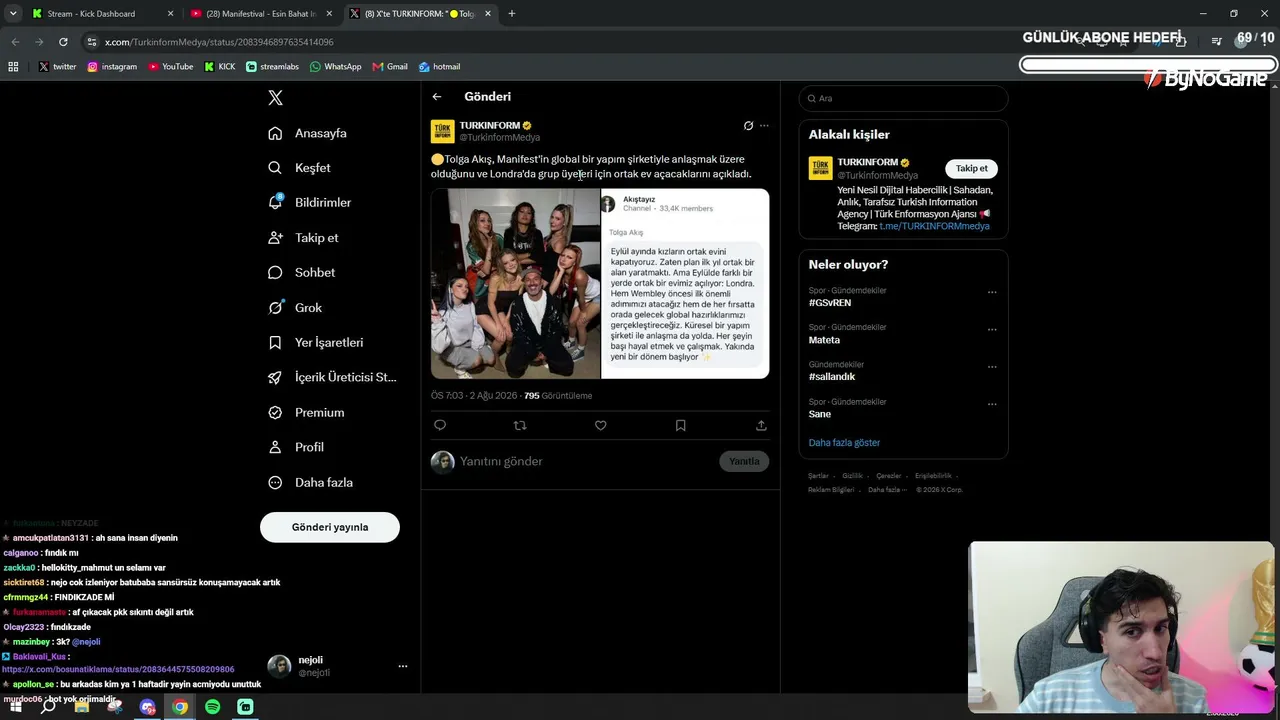Click the Yanıtla button
1280x720 pixels.
[x=744, y=461]
